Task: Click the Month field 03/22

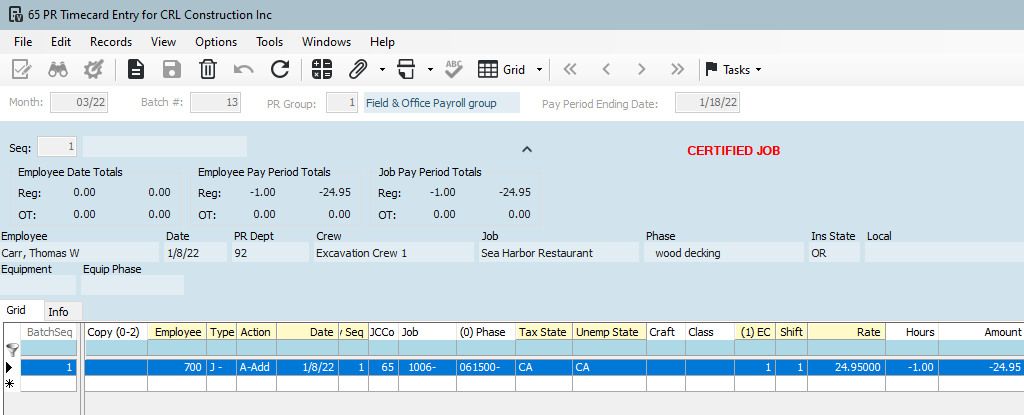Action: (x=79, y=103)
